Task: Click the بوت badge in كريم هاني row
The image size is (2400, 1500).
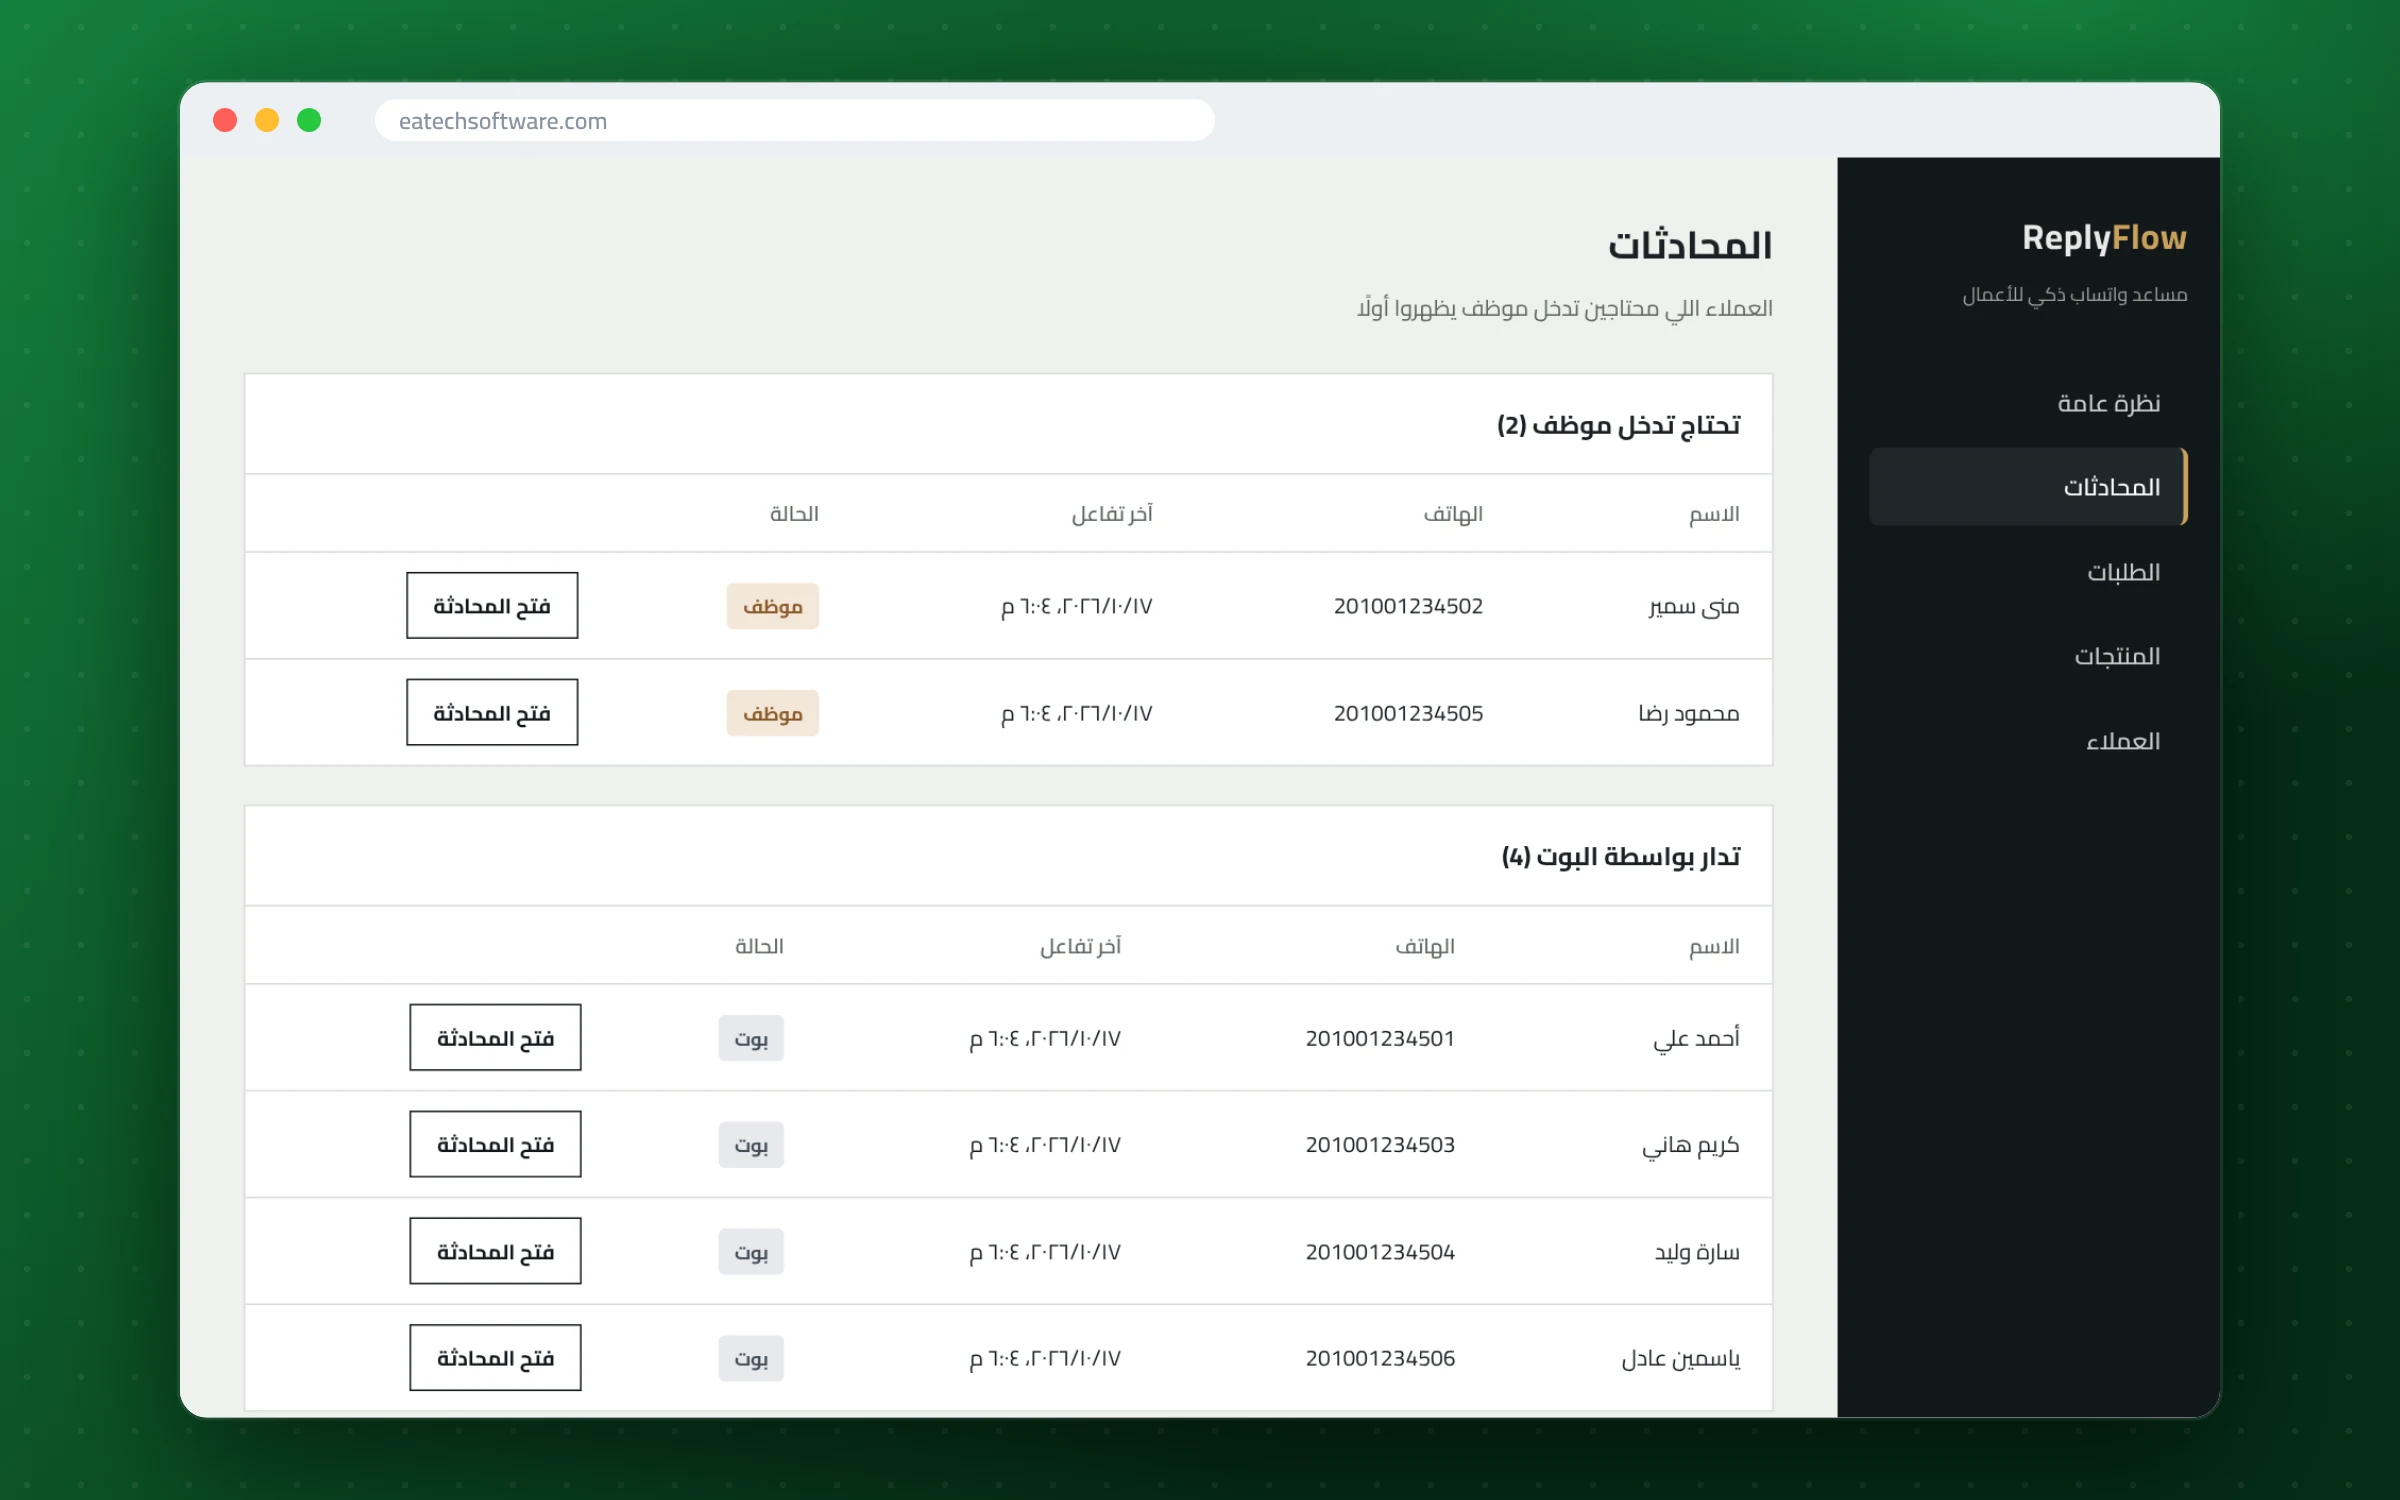Action: (751, 1145)
